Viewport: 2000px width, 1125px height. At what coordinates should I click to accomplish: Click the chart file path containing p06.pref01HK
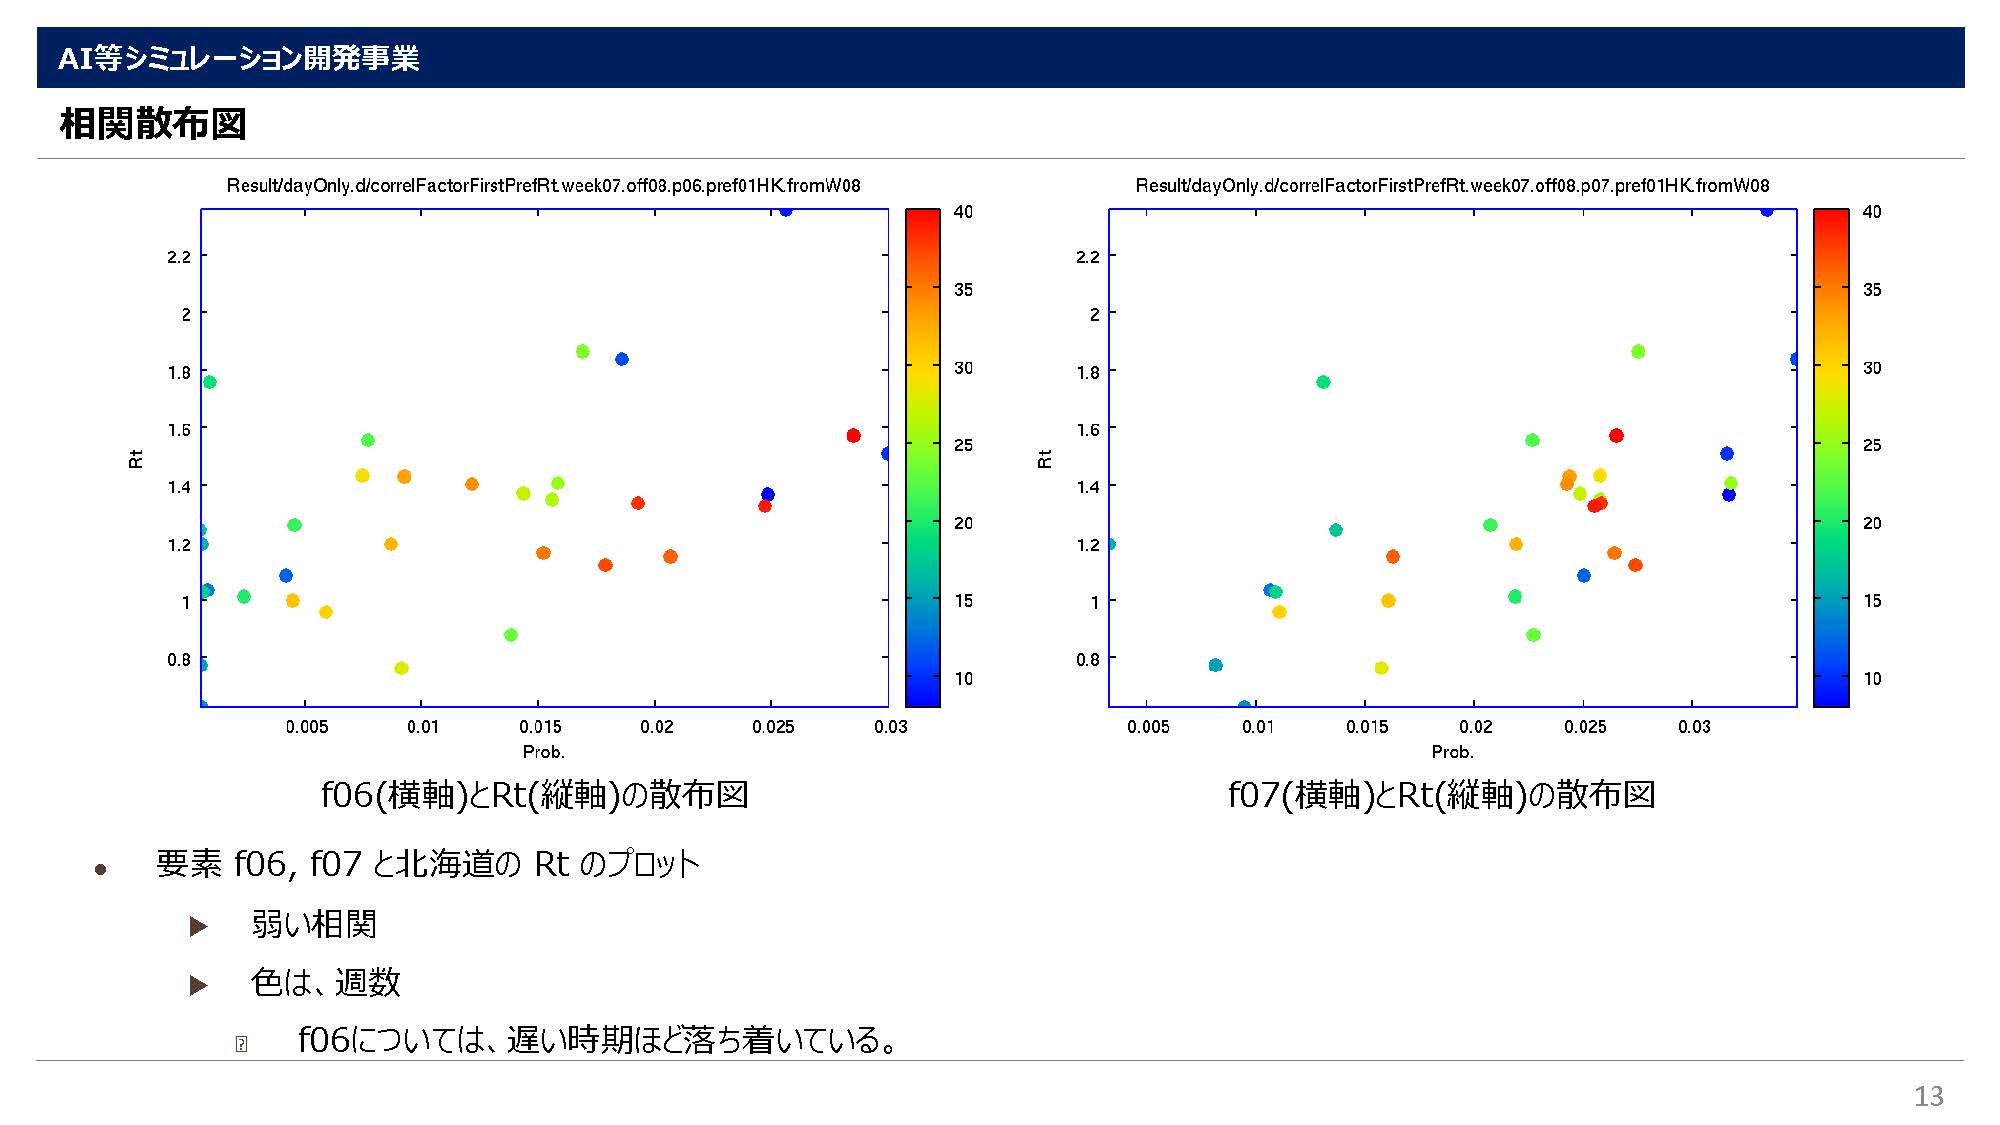coord(544,185)
